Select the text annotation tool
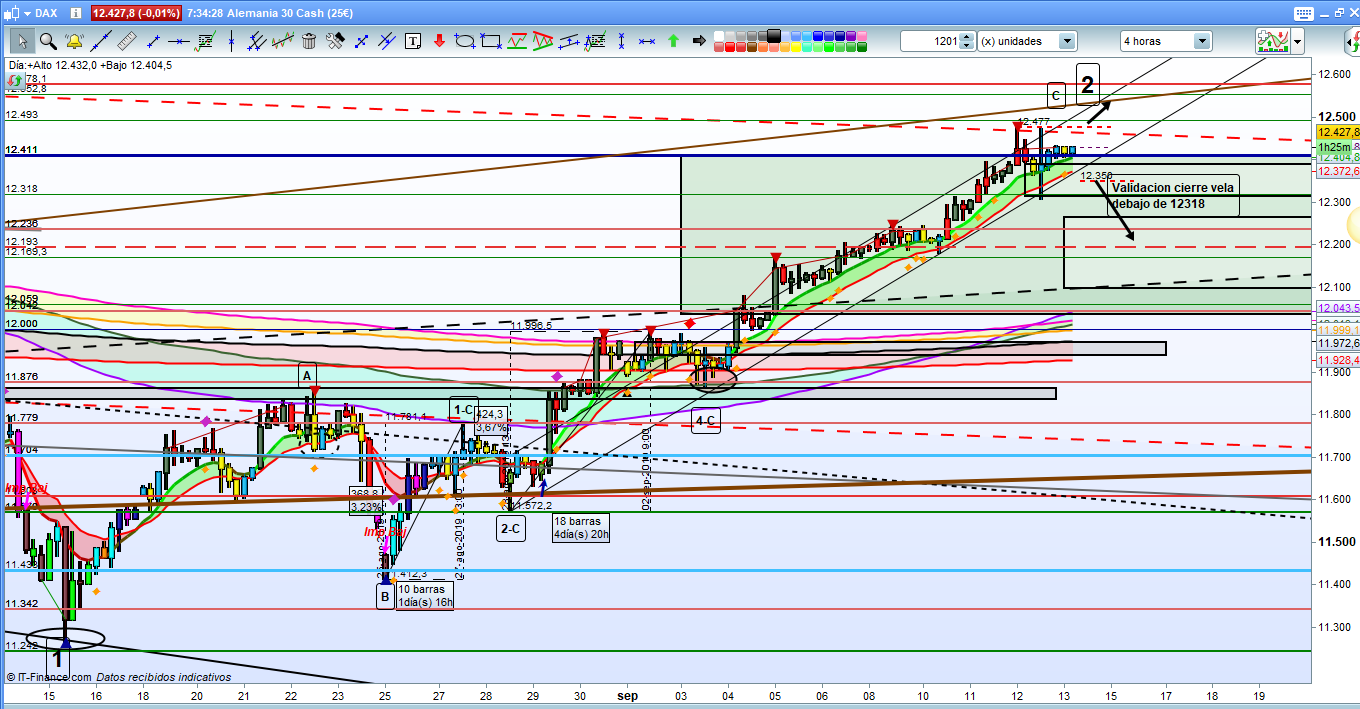This screenshot has width=1360, height=709. (x=413, y=41)
